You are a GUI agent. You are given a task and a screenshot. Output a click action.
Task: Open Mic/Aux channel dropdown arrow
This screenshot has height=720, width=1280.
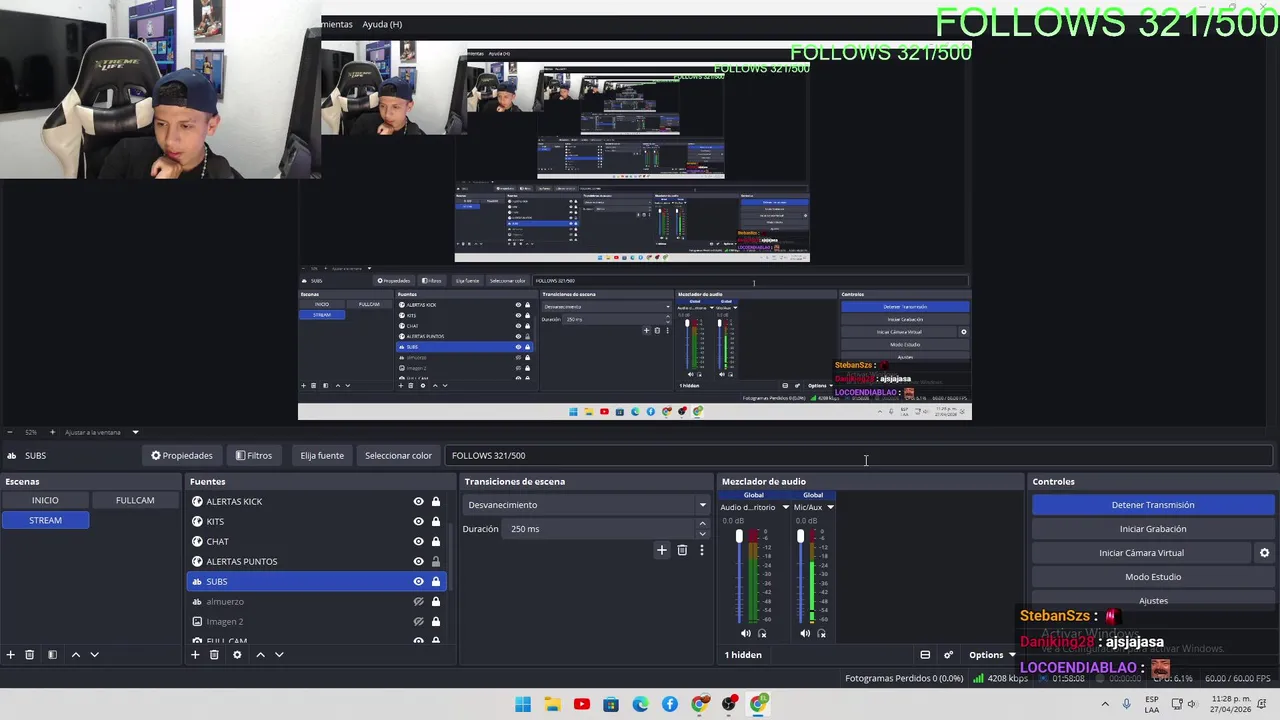(830, 507)
